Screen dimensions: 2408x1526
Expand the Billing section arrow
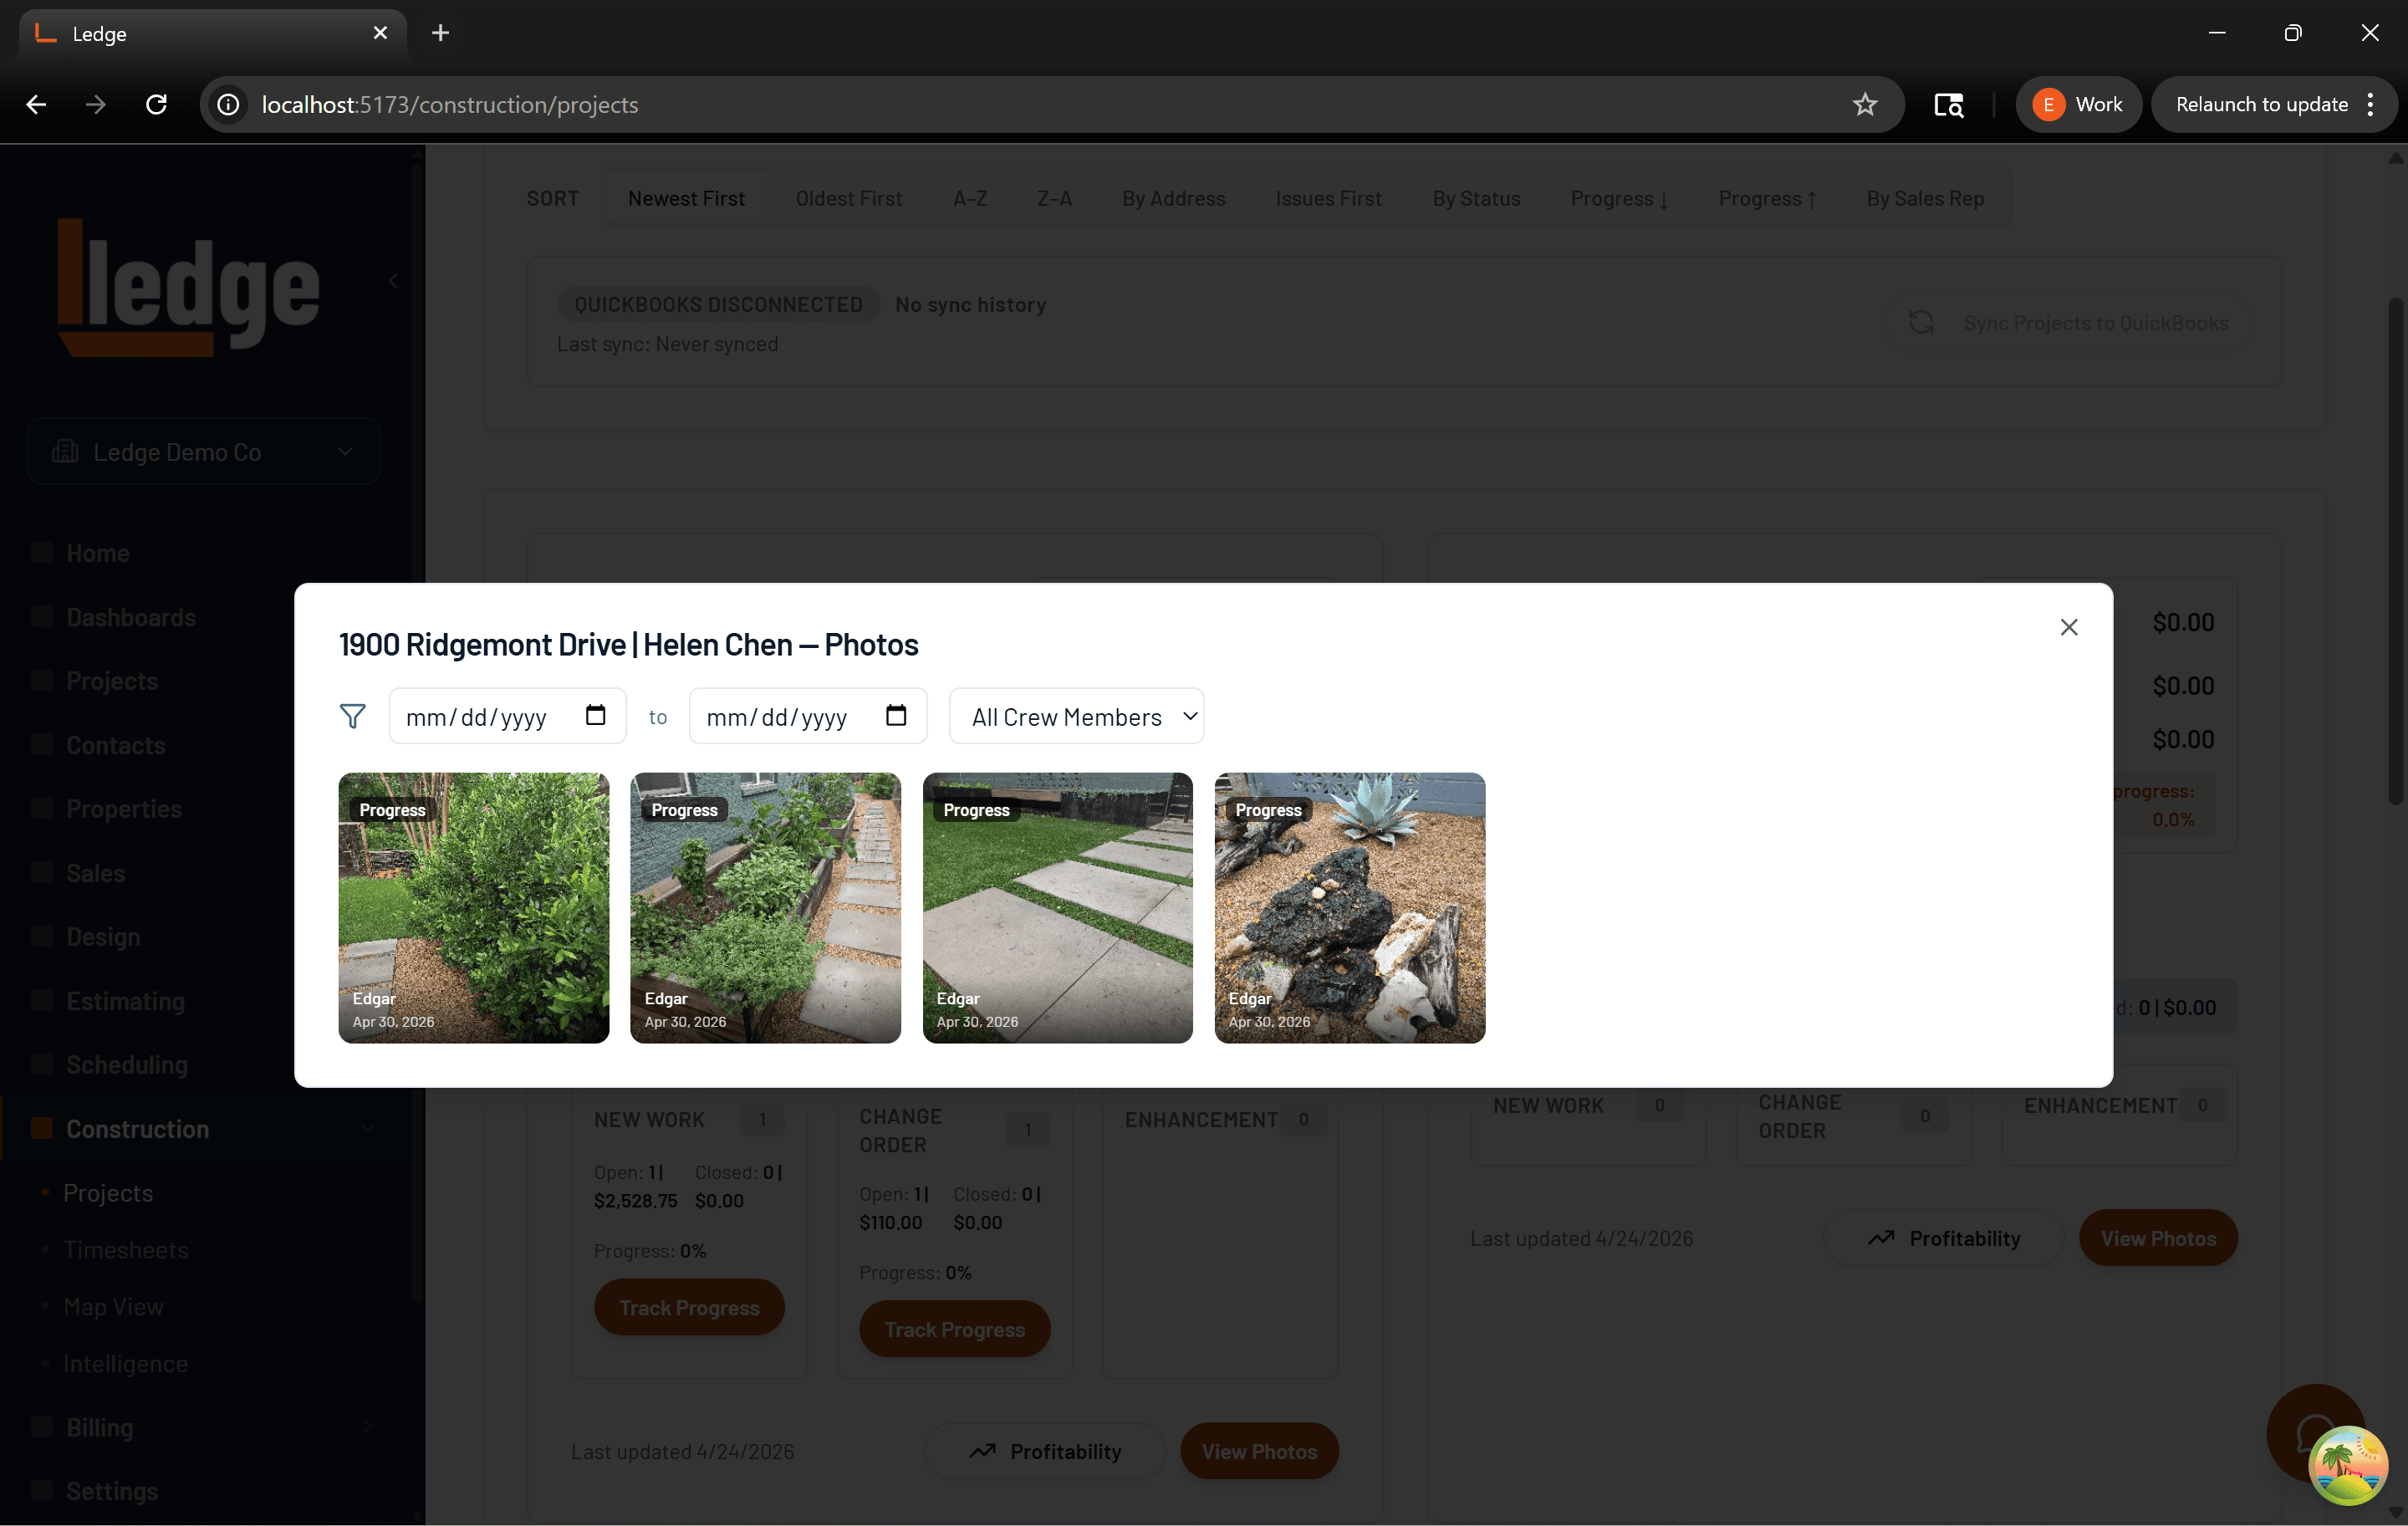367,1427
